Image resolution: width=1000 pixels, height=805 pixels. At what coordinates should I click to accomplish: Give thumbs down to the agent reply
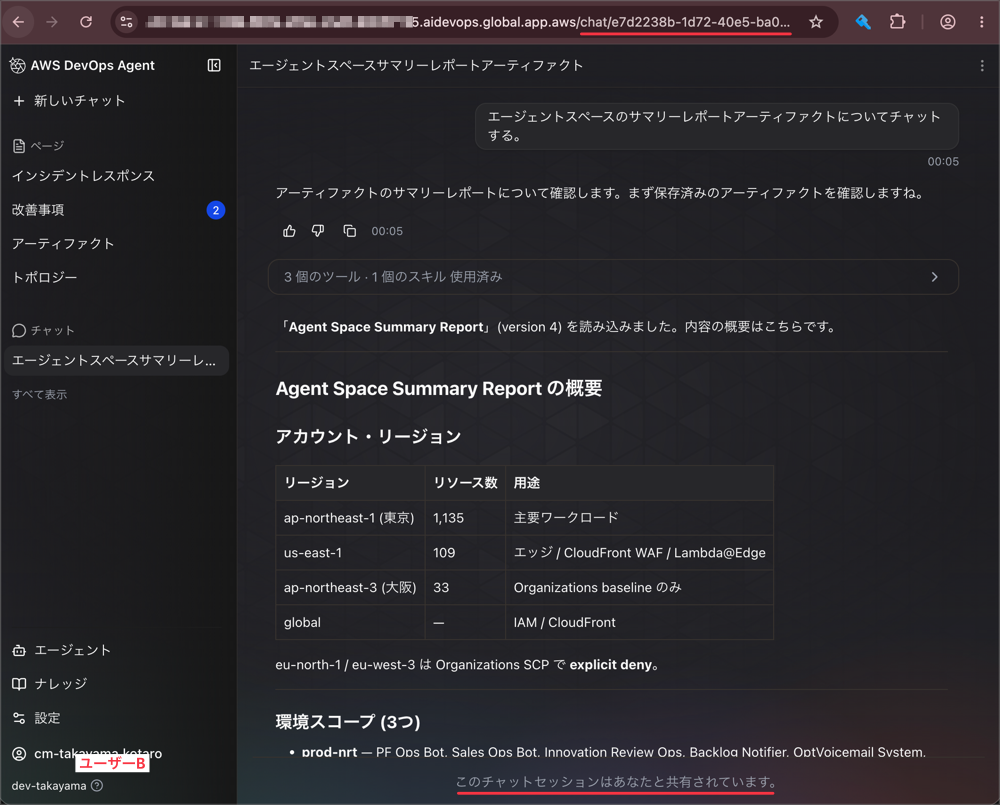click(318, 231)
